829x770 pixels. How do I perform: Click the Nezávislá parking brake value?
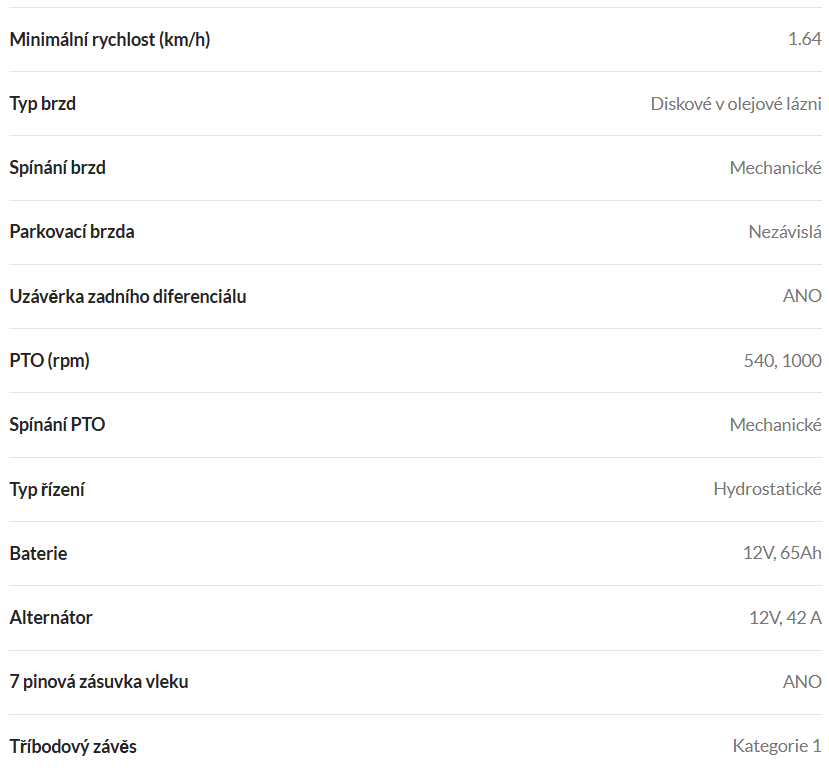(785, 232)
